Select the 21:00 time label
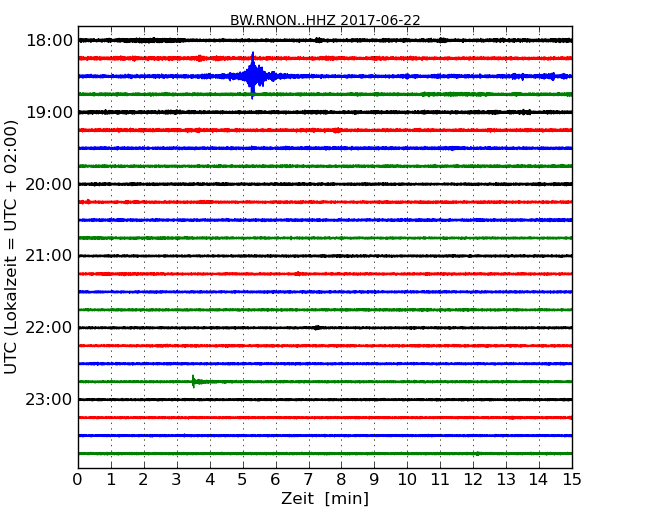The height and width of the screenshot is (520, 650). tap(49, 256)
